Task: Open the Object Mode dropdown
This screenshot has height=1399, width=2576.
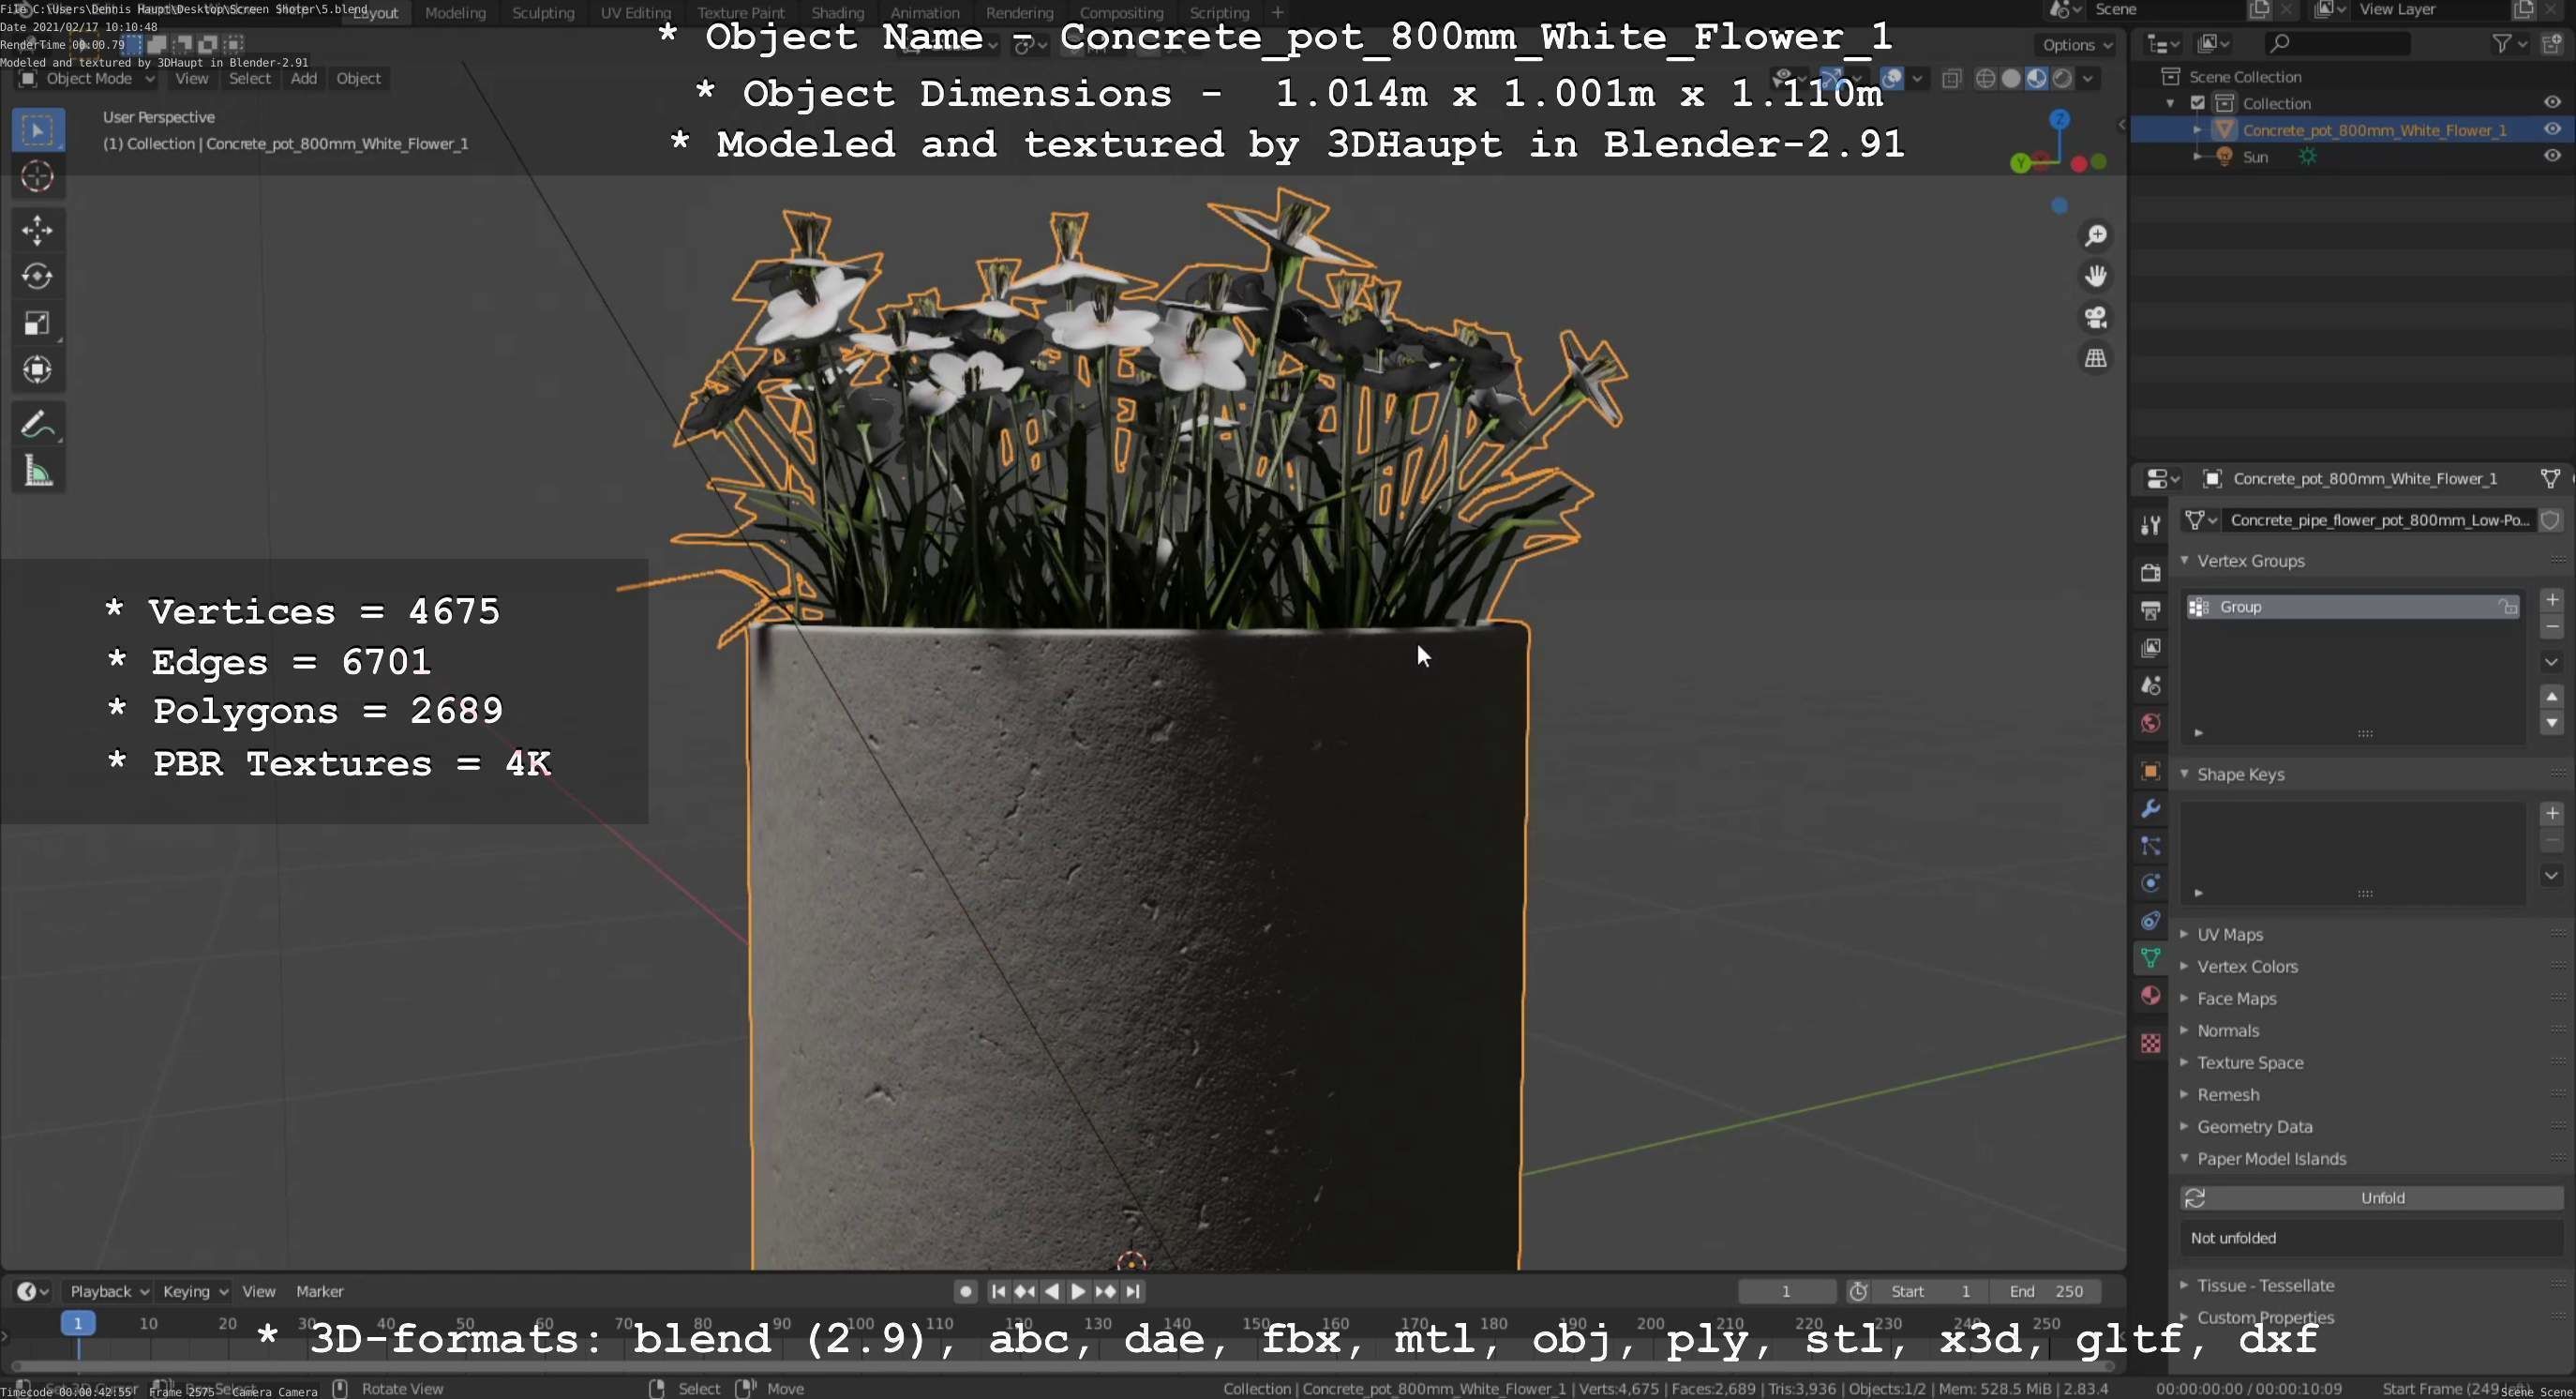Action: point(86,79)
